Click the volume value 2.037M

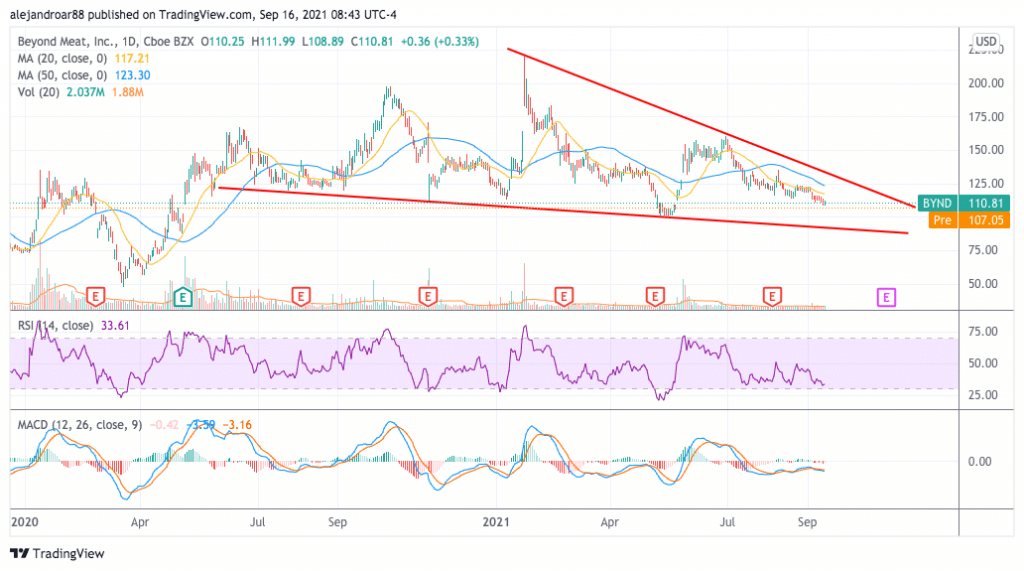click(86, 92)
